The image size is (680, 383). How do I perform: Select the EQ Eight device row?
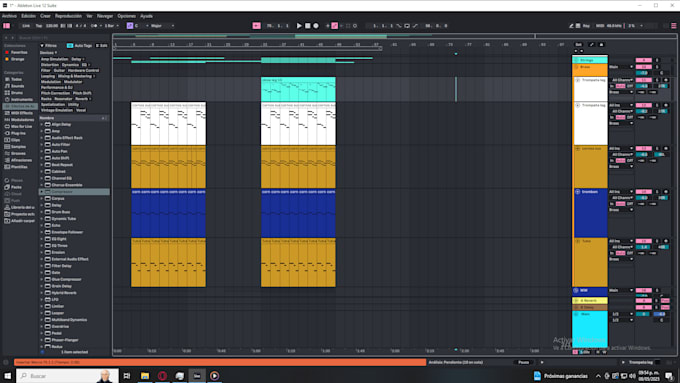tap(74, 239)
